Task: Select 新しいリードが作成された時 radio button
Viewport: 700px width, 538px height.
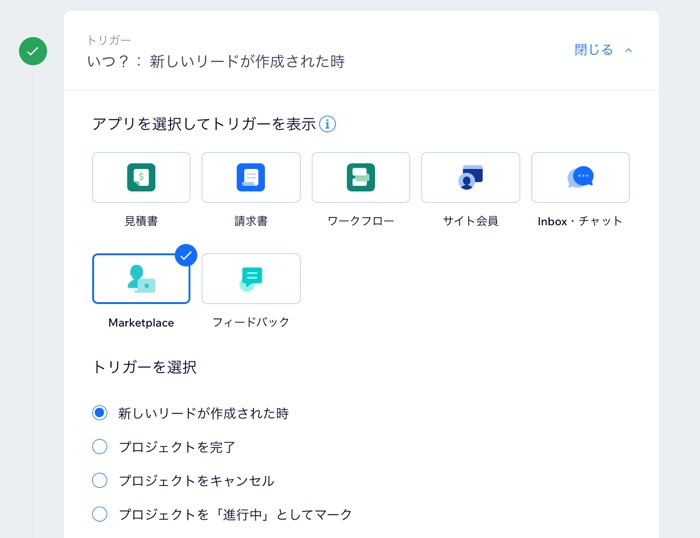Action: click(x=99, y=413)
